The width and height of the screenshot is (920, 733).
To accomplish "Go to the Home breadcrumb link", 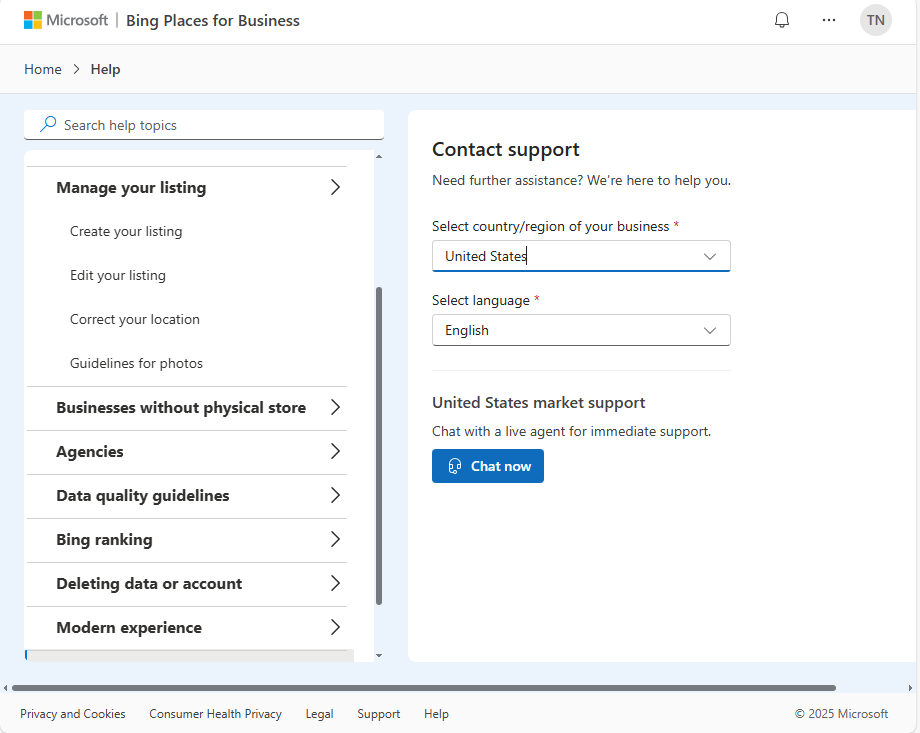I will 43,69.
